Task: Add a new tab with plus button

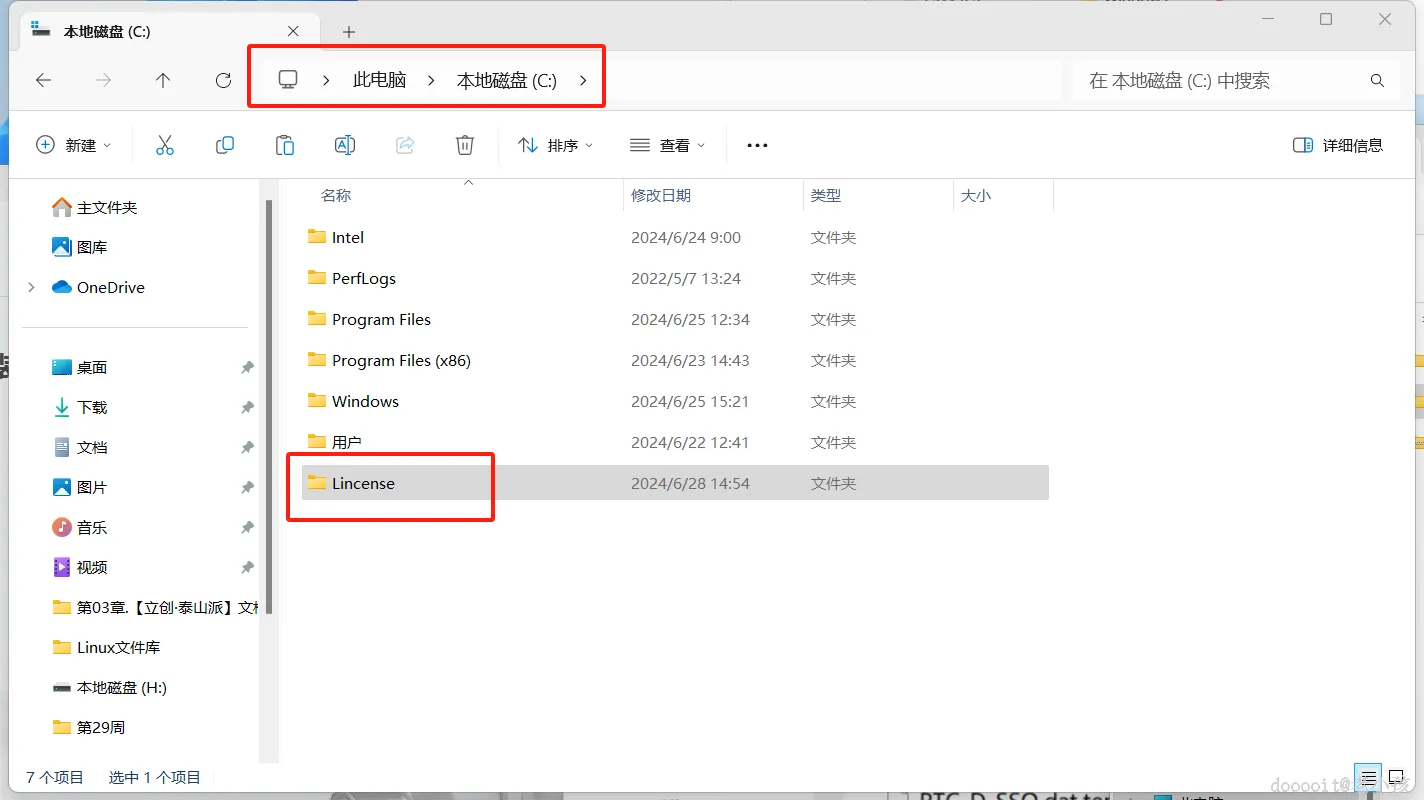Action: 349,32
